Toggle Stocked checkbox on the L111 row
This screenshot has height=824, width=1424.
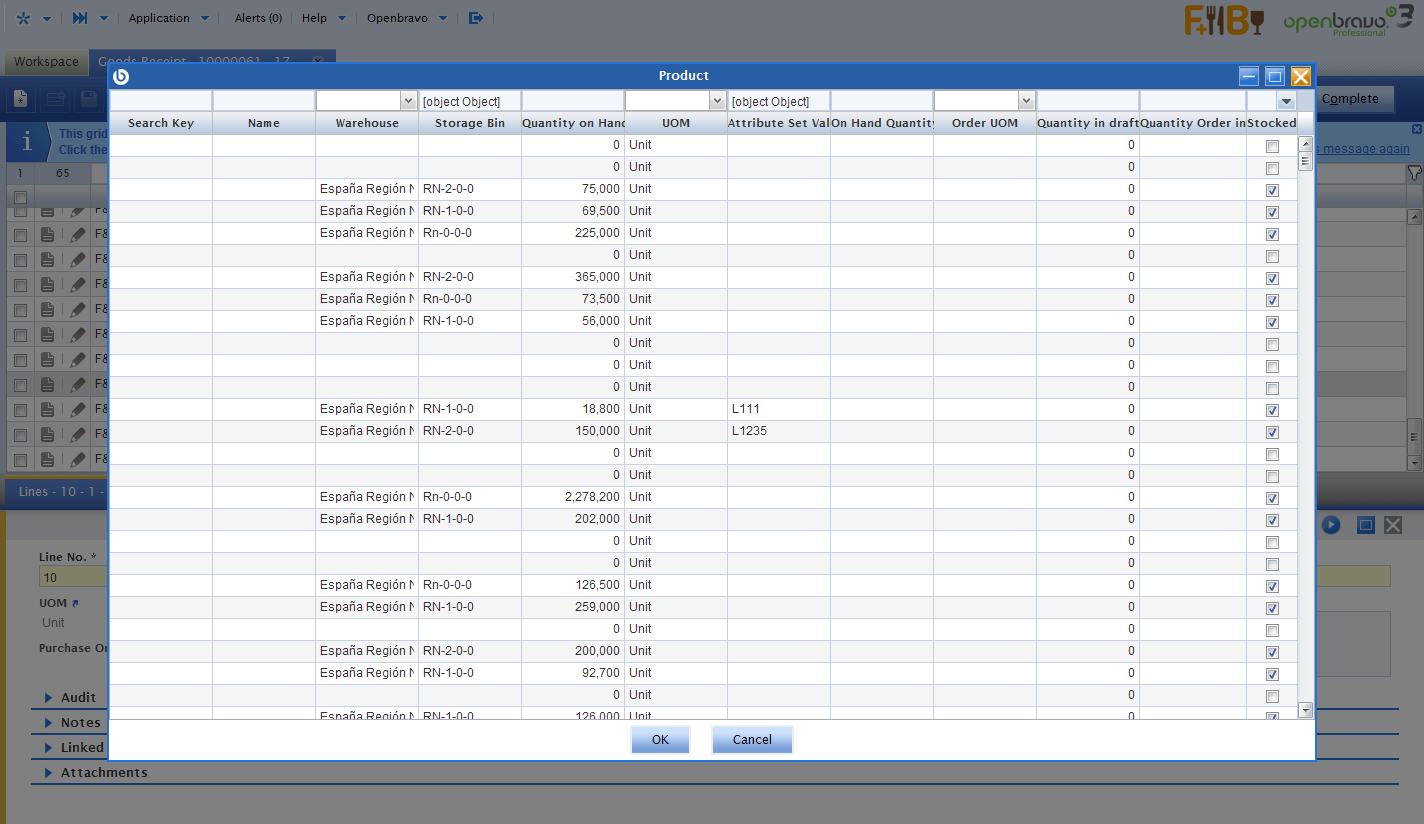1272,410
